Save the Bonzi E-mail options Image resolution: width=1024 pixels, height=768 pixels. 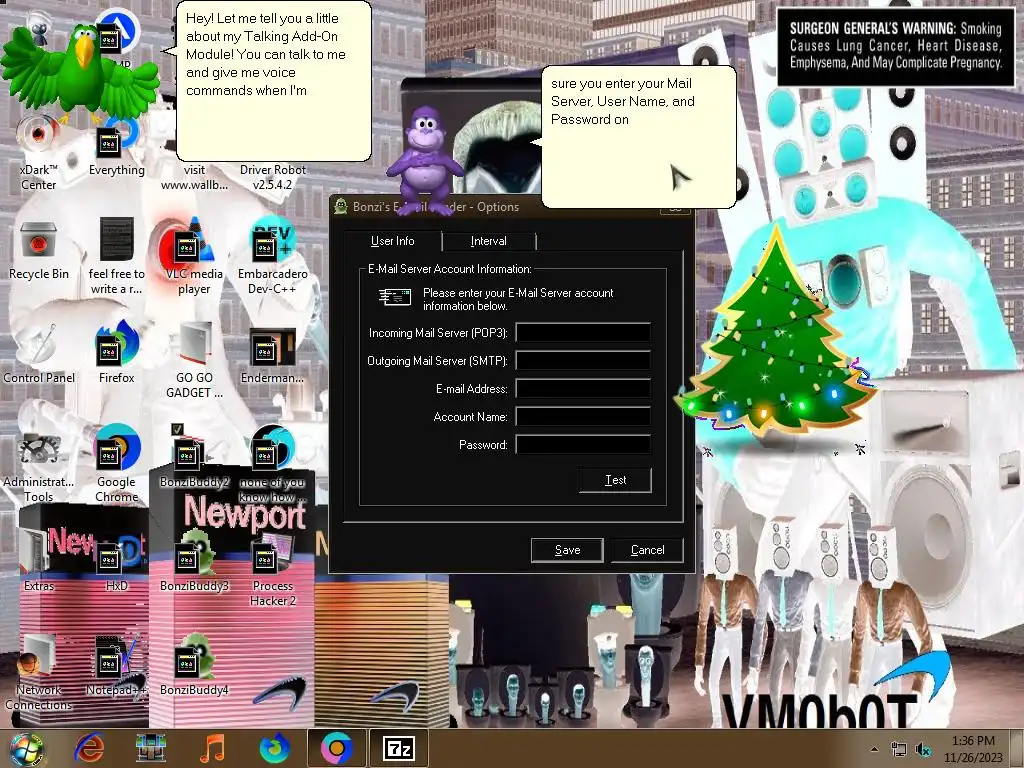click(567, 550)
